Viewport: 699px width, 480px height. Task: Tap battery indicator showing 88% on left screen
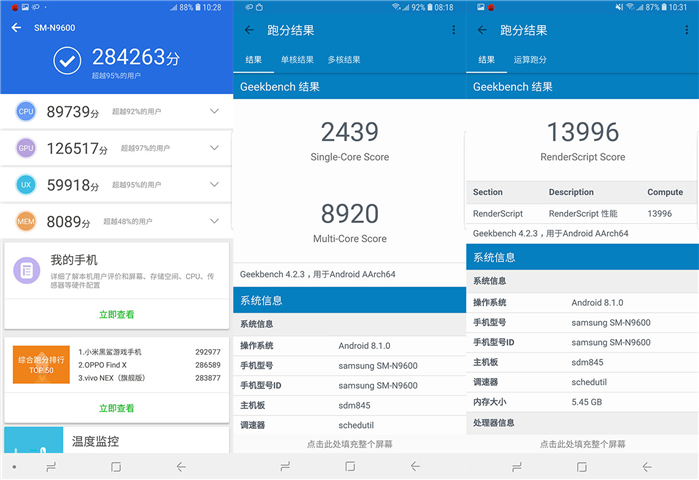(x=190, y=7)
